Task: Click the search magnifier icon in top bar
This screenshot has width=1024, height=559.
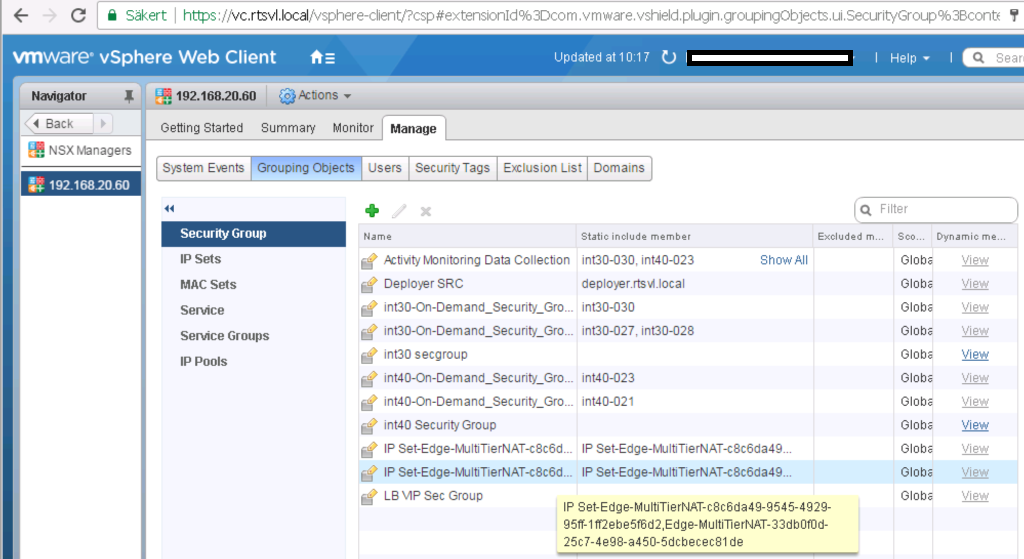Action: pyautogui.click(x=978, y=58)
